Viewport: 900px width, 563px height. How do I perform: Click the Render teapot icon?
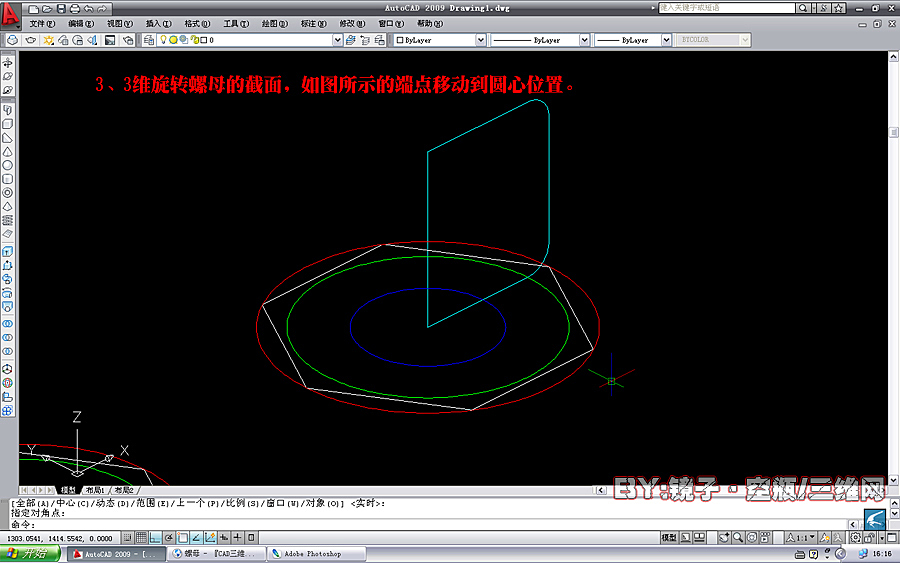tap(30, 40)
